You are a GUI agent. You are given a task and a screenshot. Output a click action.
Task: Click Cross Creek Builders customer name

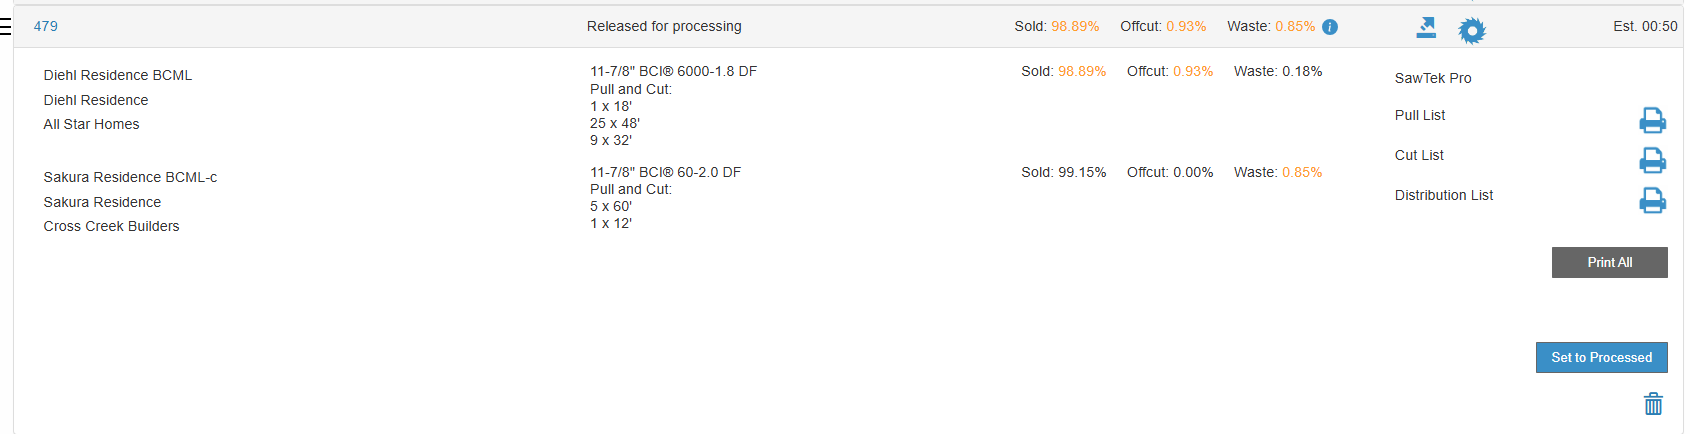(111, 226)
